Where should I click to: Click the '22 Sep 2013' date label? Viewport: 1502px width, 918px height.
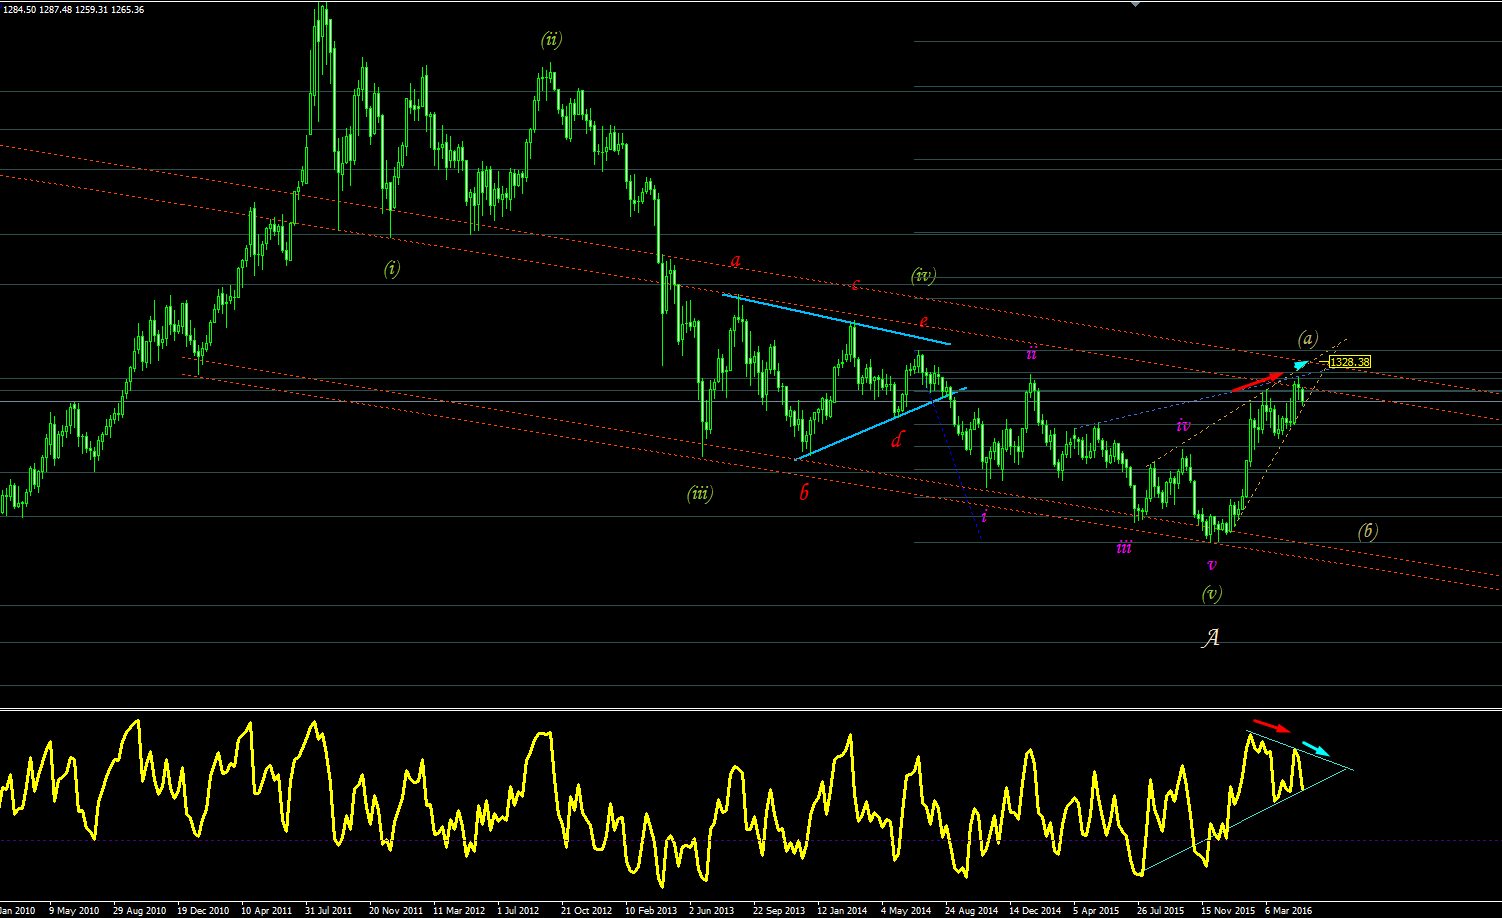point(779,911)
